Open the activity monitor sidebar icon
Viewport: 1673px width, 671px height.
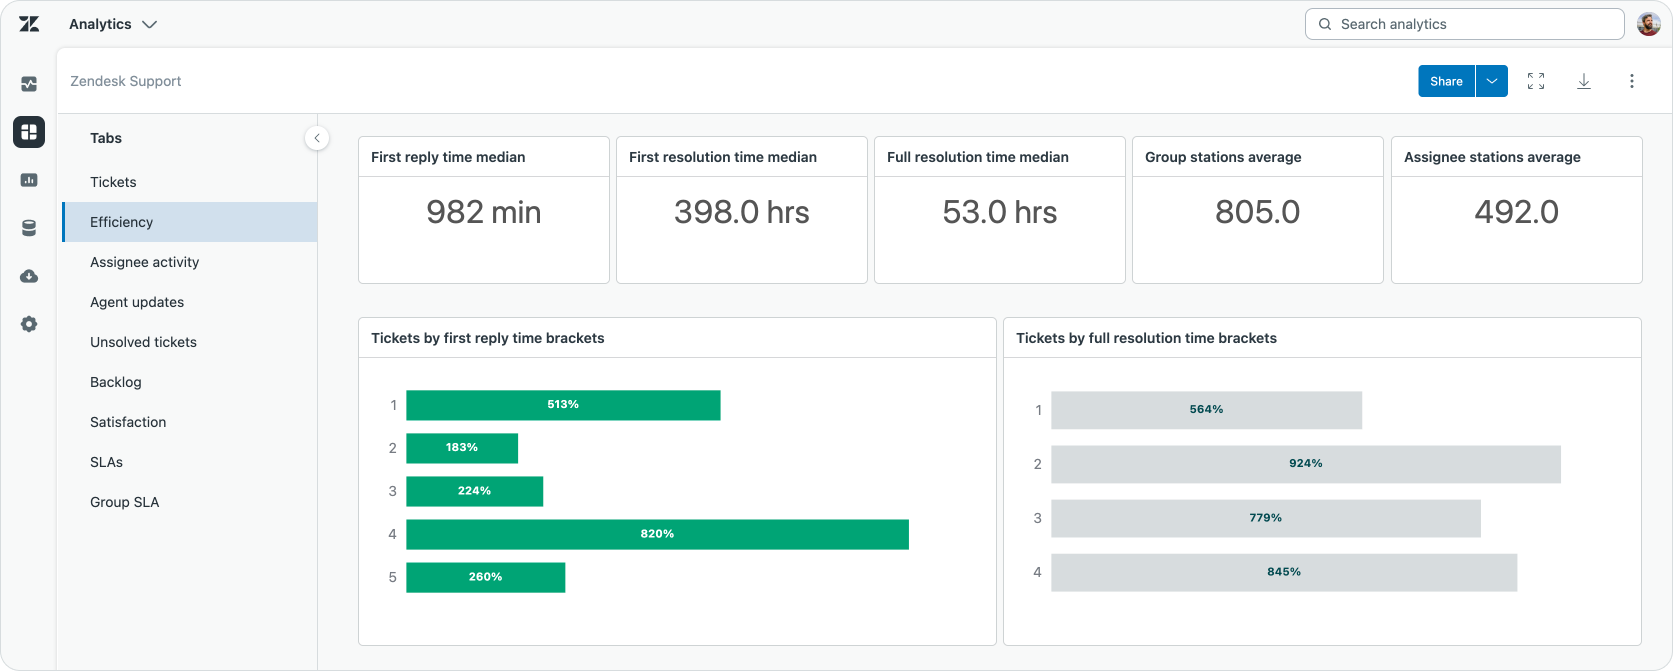[29, 84]
